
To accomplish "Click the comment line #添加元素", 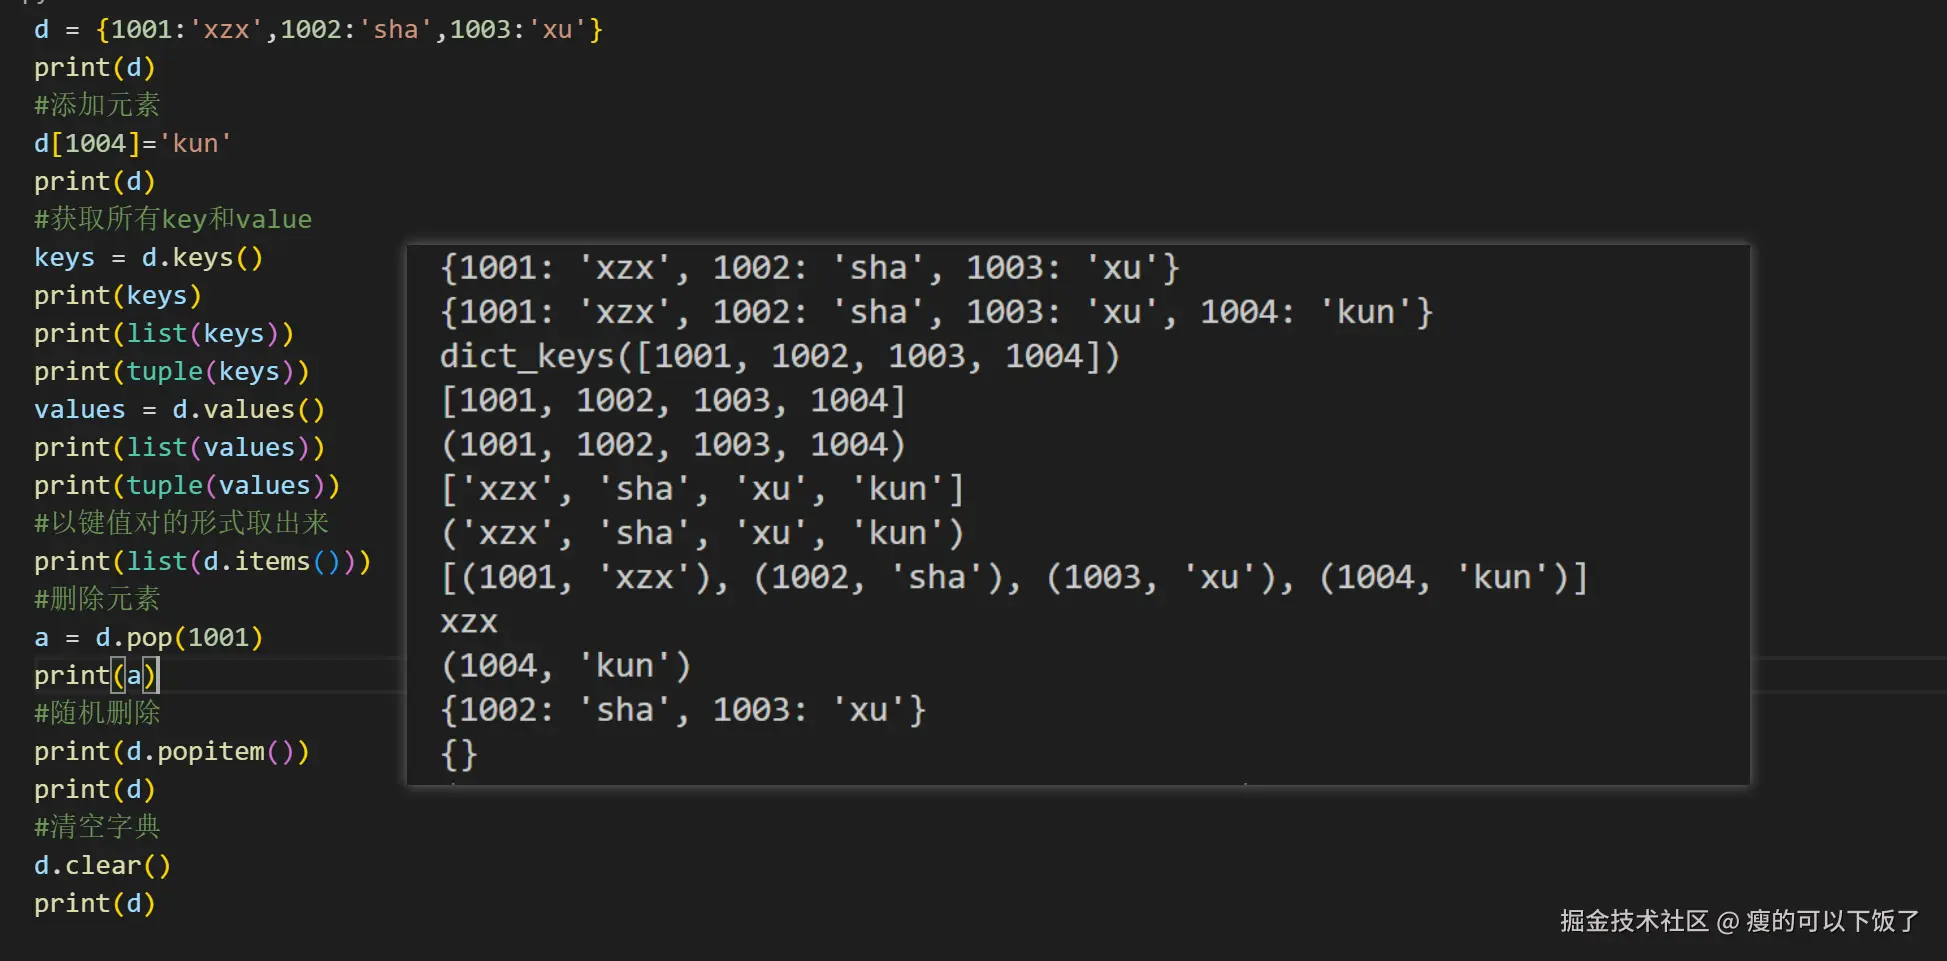I will point(97,105).
